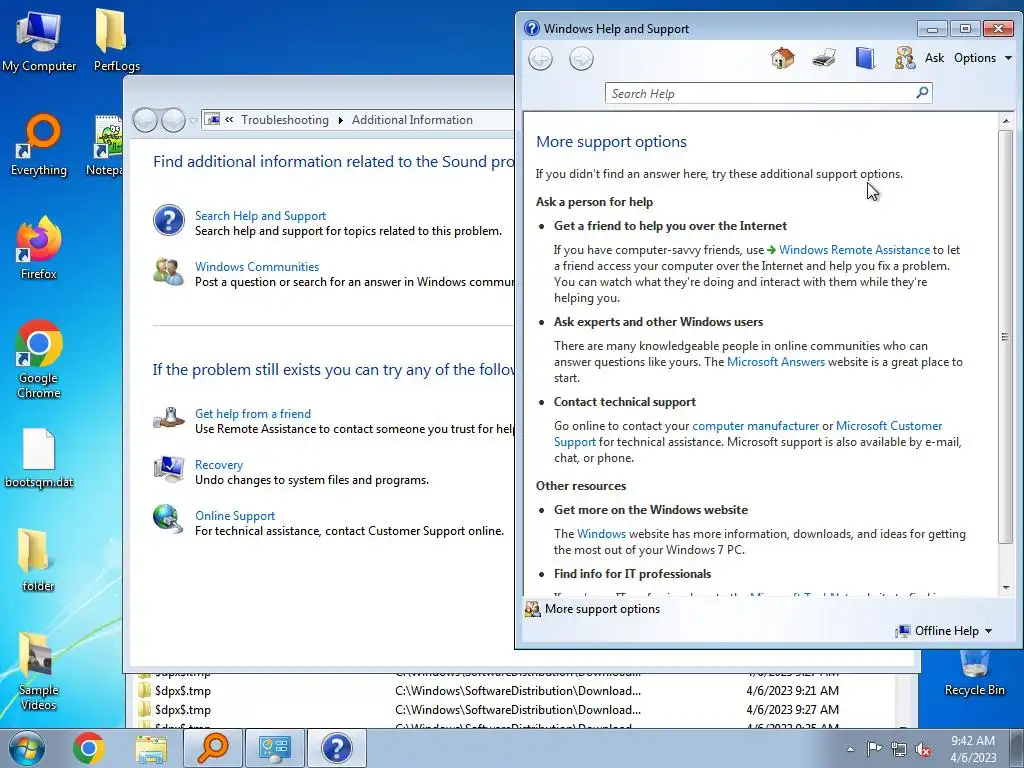Click Control Panel taskbar icon
Screen dimensions: 1024x768
[274, 748]
